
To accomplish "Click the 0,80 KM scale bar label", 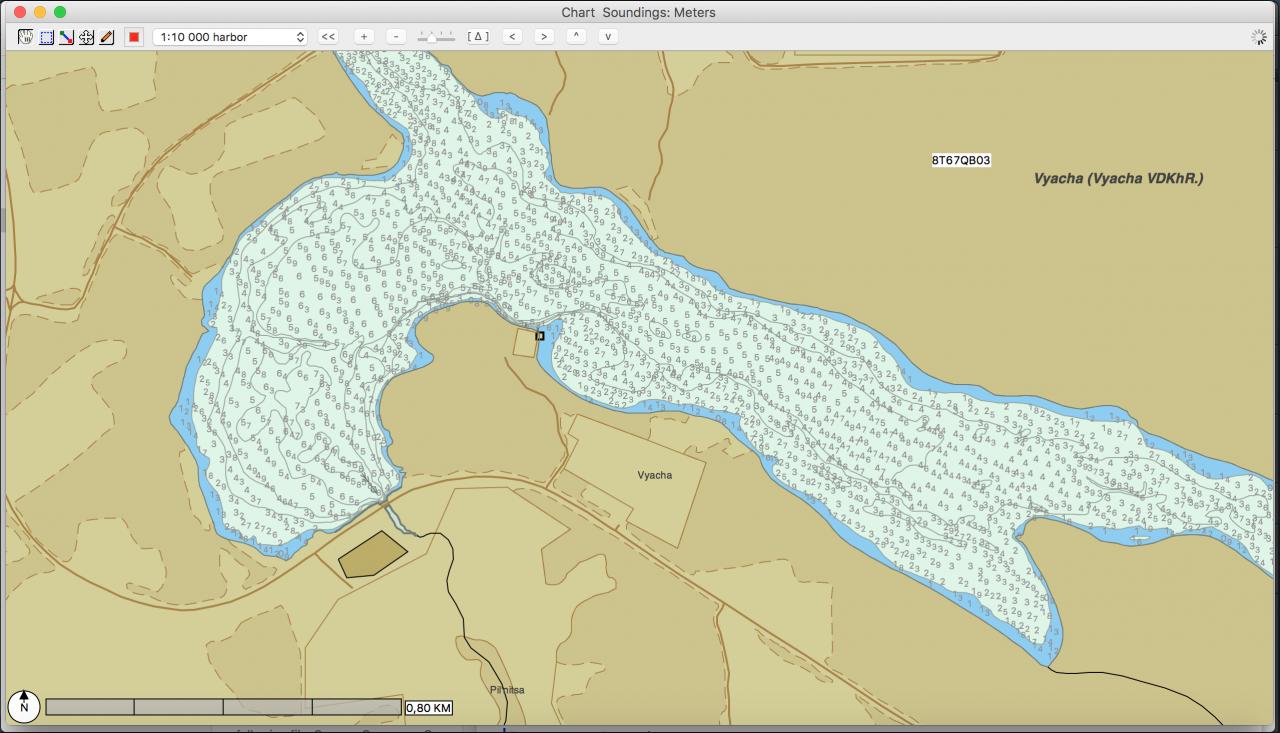I will click(429, 708).
